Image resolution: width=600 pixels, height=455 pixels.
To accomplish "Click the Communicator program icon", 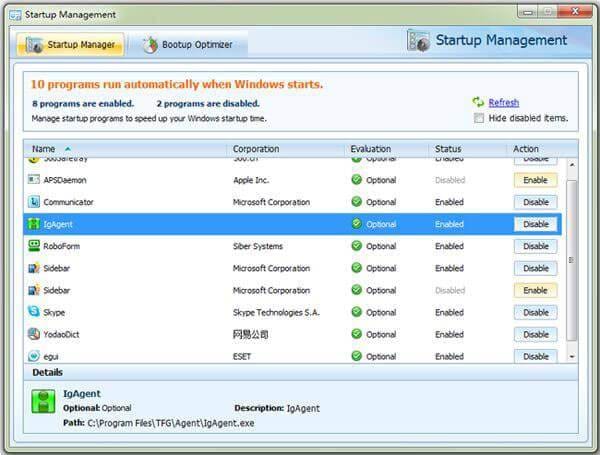I will (35, 202).
